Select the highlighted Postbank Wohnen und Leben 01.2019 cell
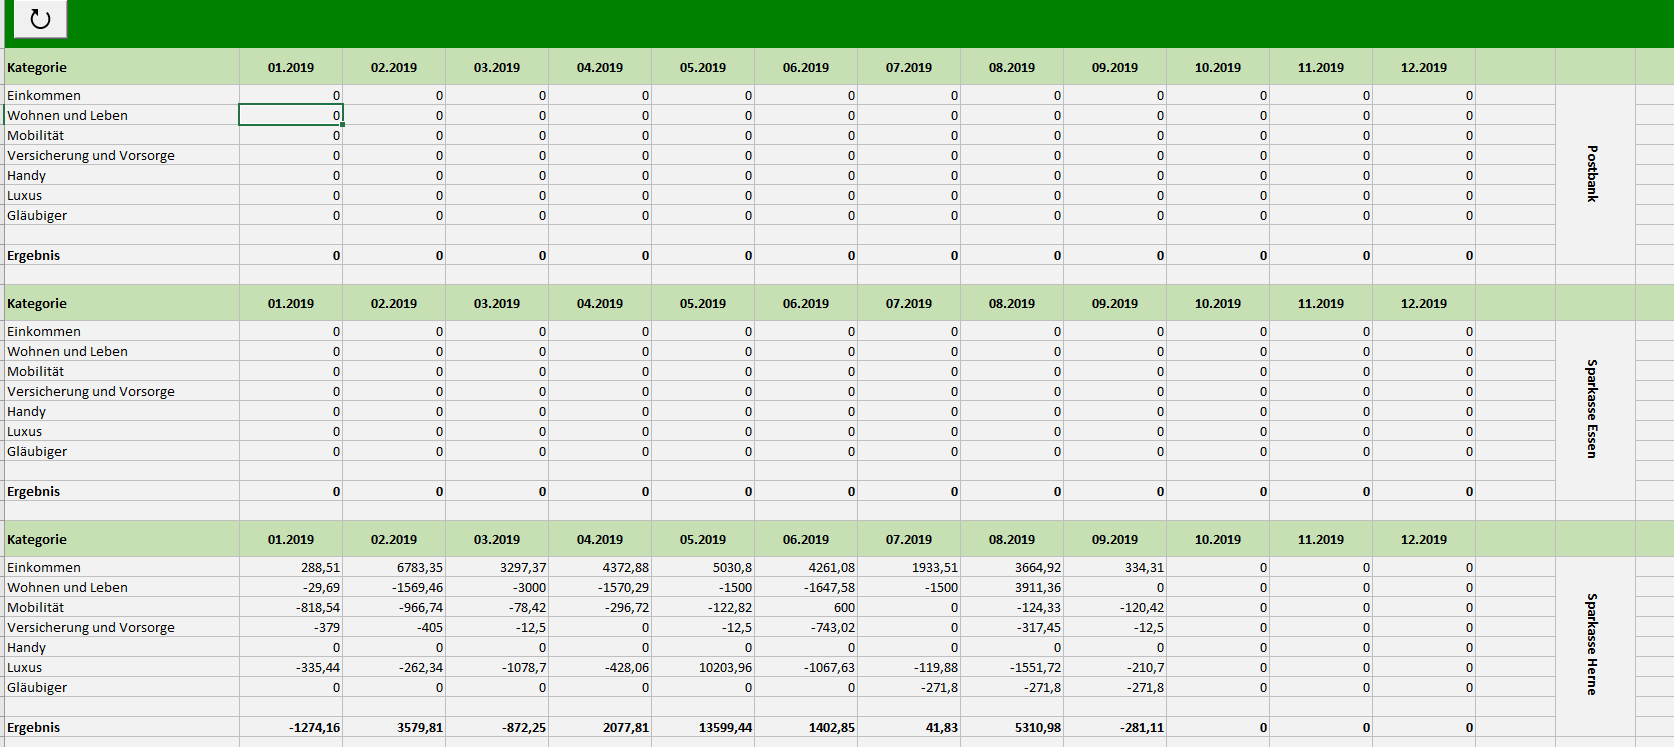The height and width of the screenshot is (747, 1674). (x=291, y=115)
